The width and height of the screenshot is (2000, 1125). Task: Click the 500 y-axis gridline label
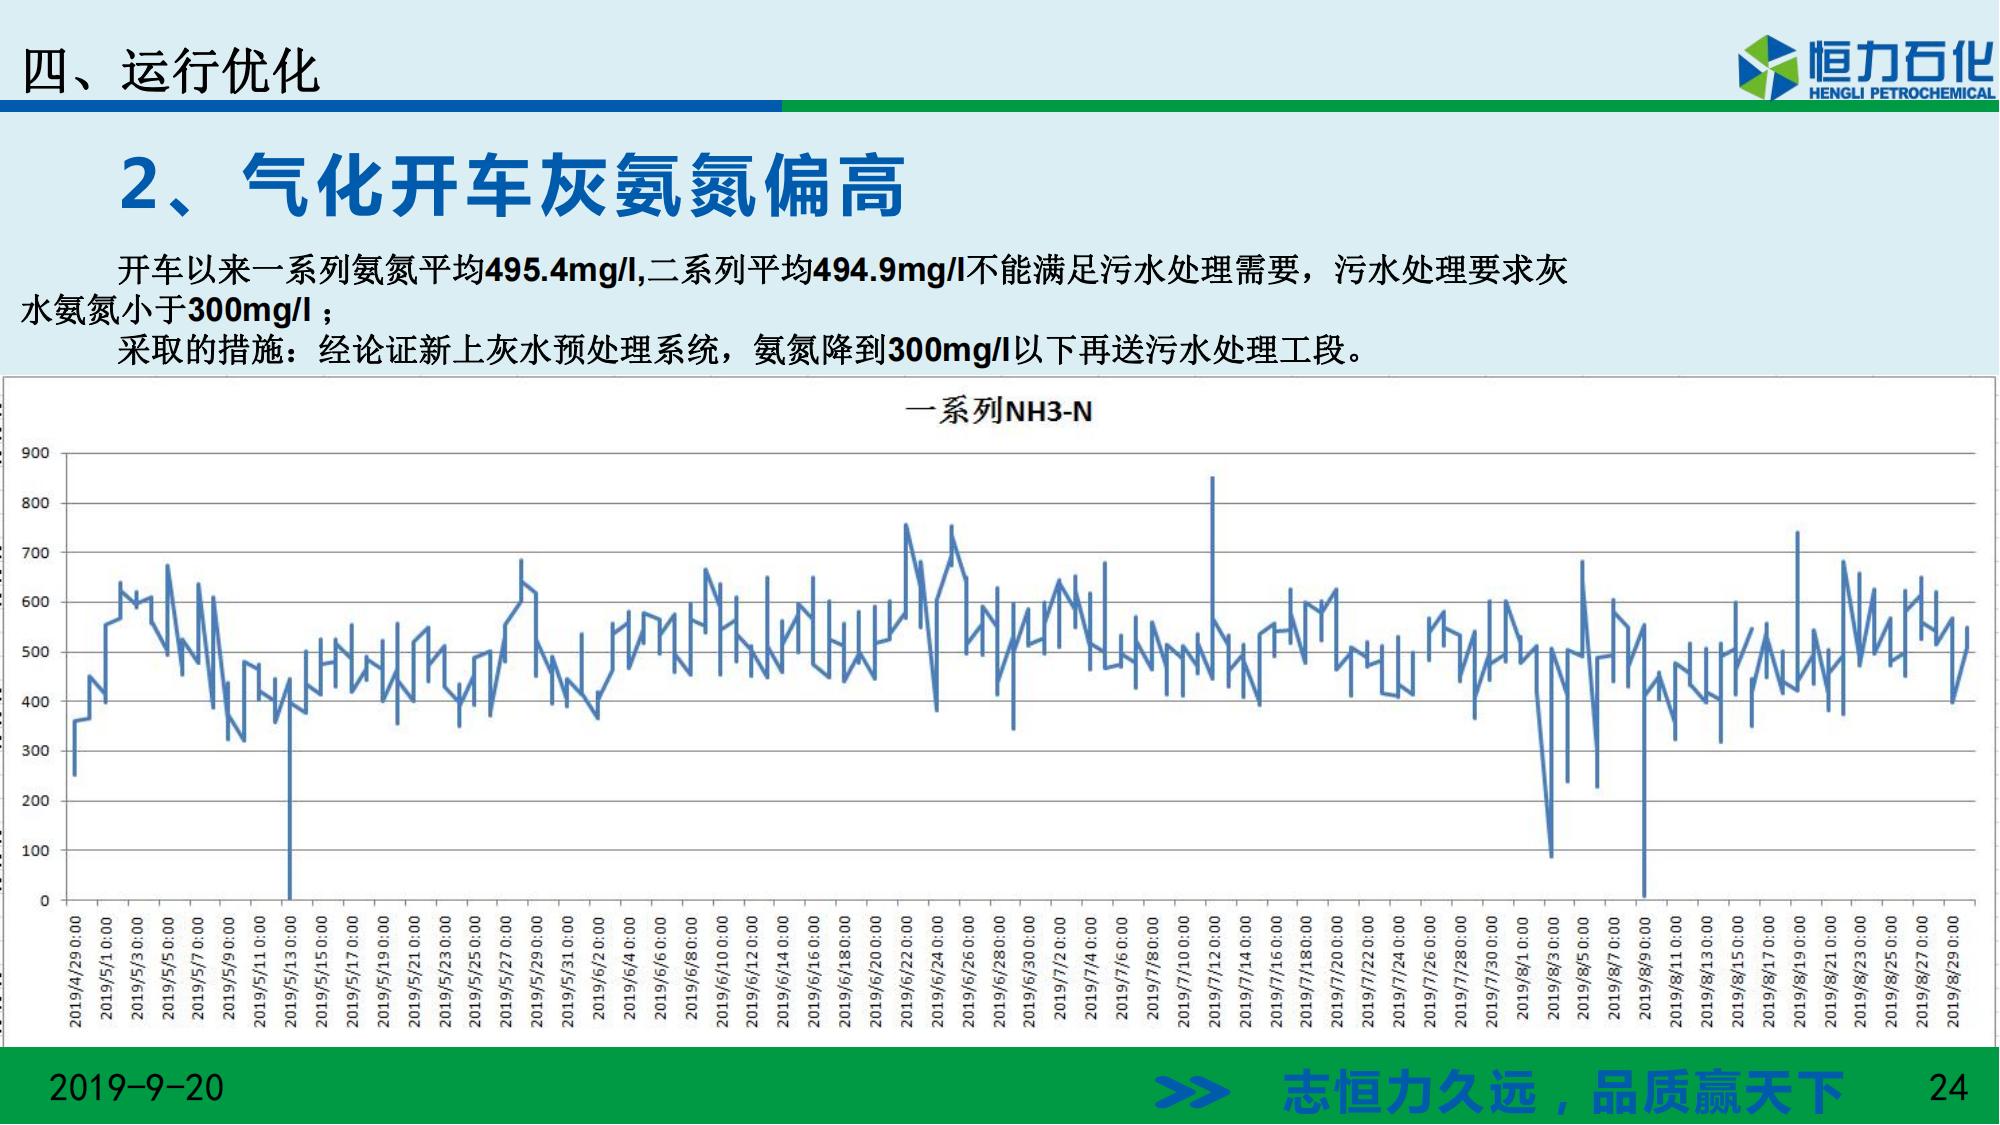pyautogui.click(x=35, y=652)
